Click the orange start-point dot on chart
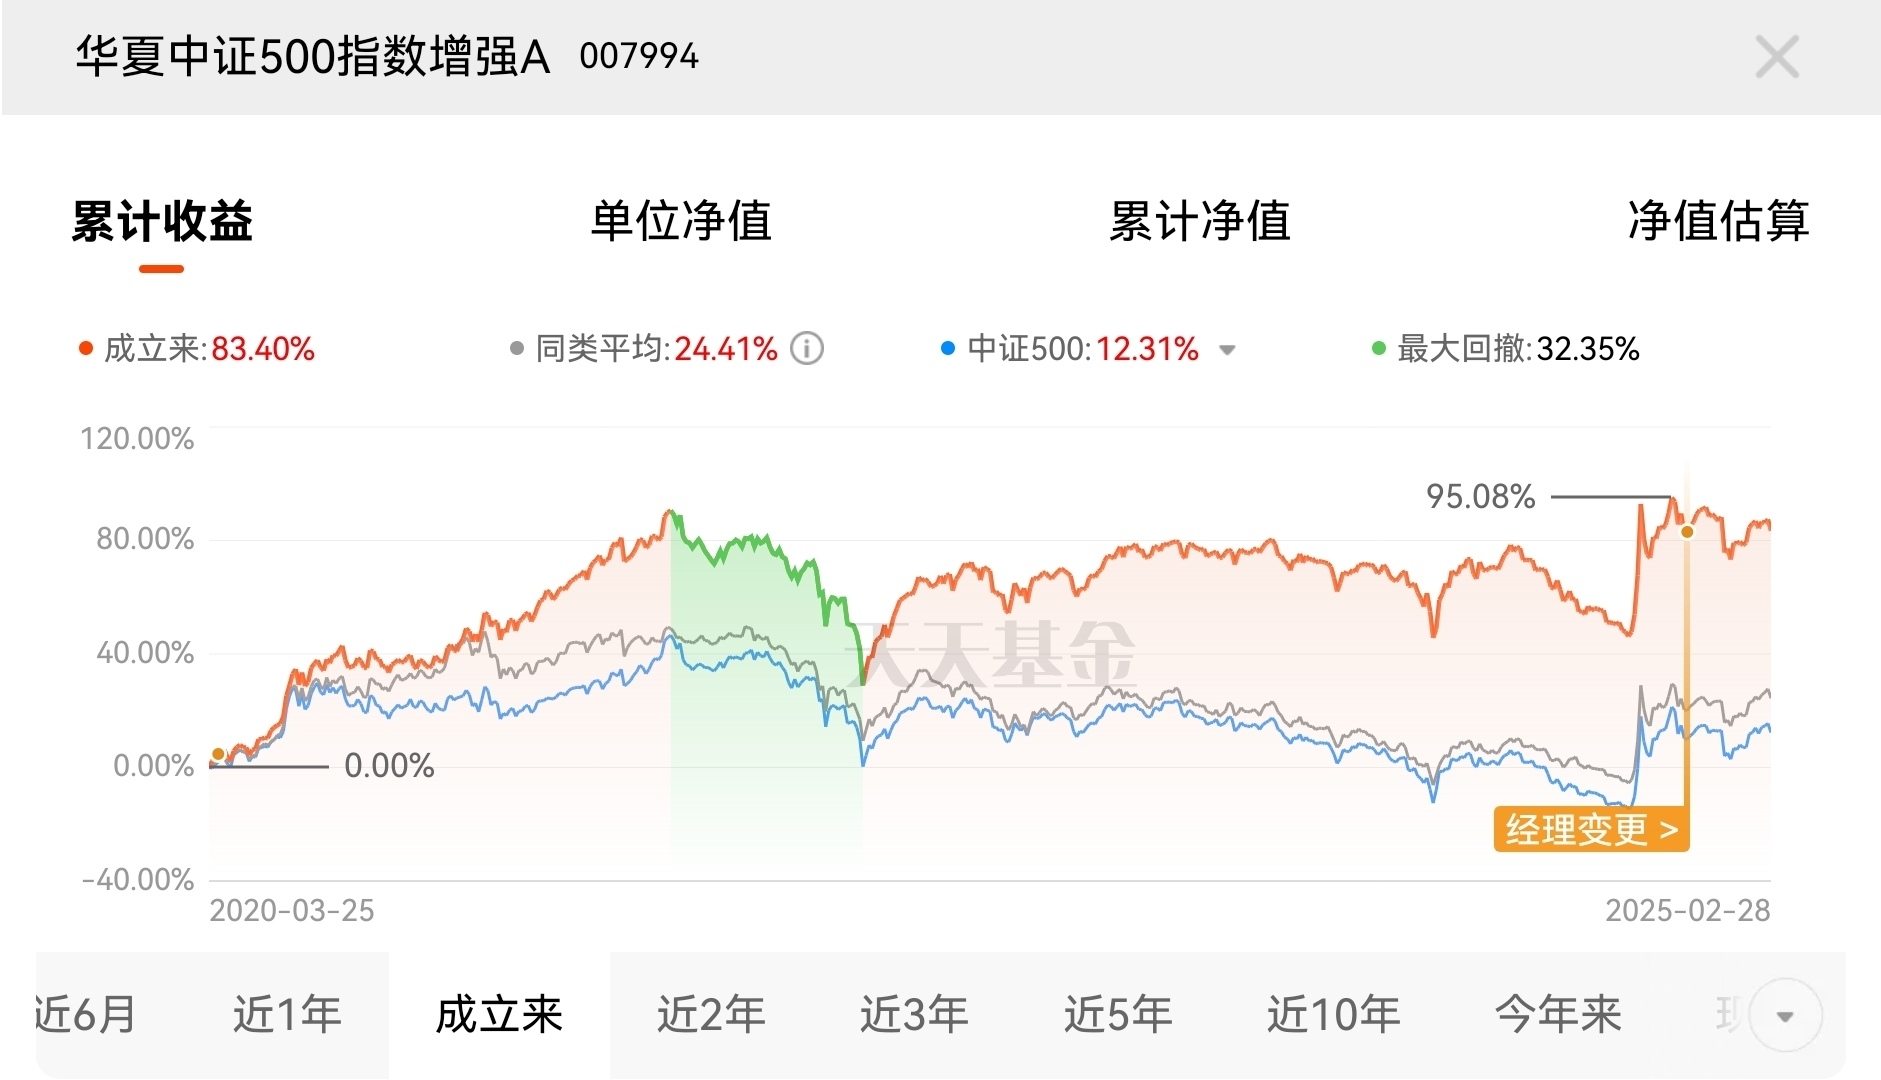The height and width of the screenshot is (1080, 1881). click(218, 754)
